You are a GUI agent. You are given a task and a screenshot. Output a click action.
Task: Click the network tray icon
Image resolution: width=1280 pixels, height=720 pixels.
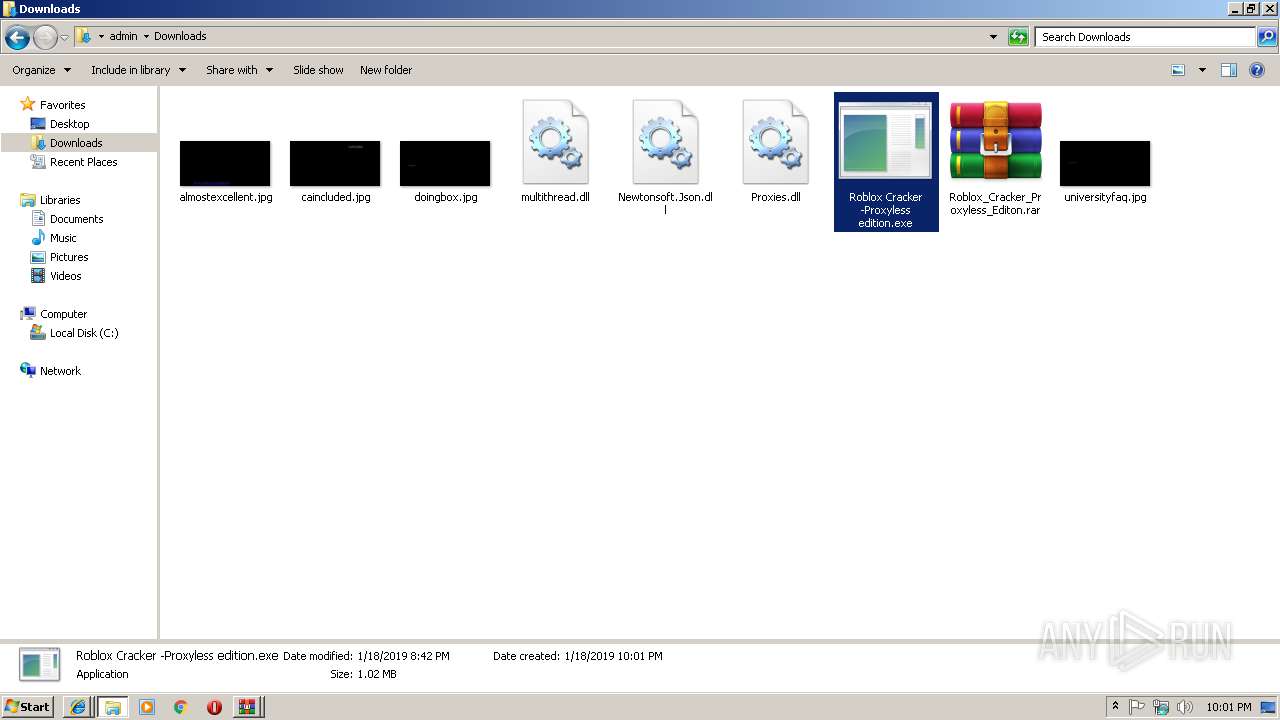(x=1161, y=707)
